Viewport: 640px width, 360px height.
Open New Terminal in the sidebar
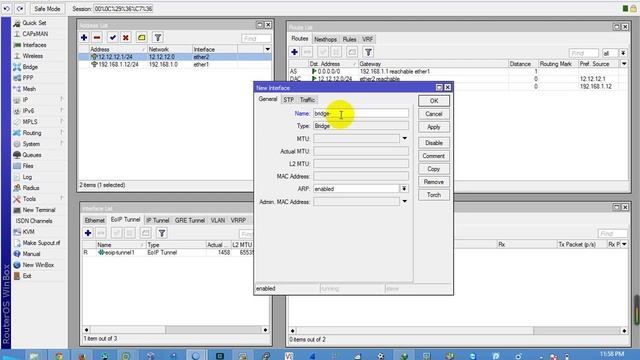click(x=39, y=210)
